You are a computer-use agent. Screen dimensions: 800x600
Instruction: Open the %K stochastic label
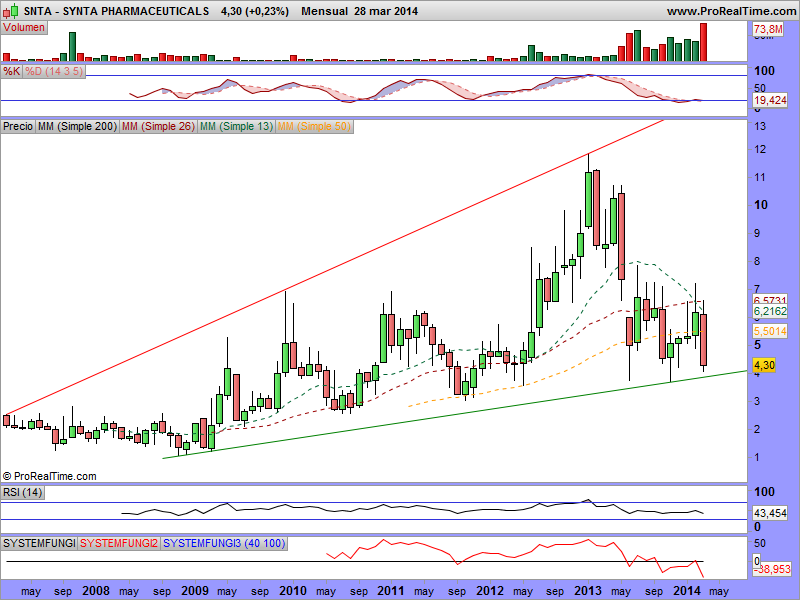pos(11,71)
